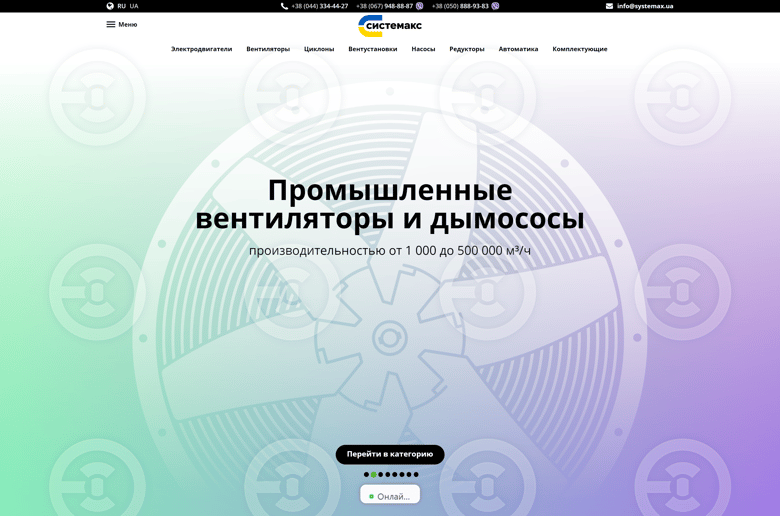Open the Редукторы category
The image size is (780, 516).
click(467, 49)
